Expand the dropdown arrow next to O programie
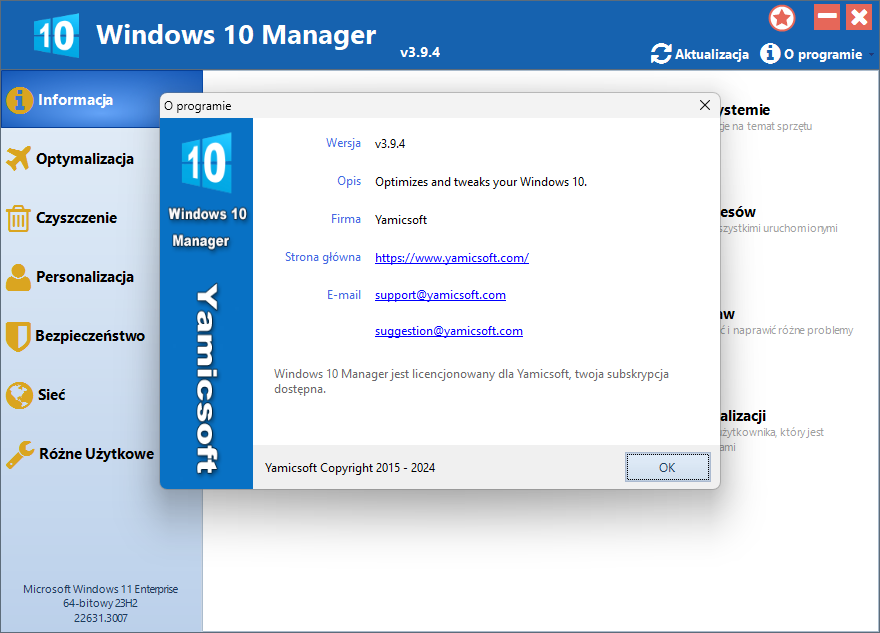Image resolution: width=880 pixels, height=633 pixels. tap(871, 54)
